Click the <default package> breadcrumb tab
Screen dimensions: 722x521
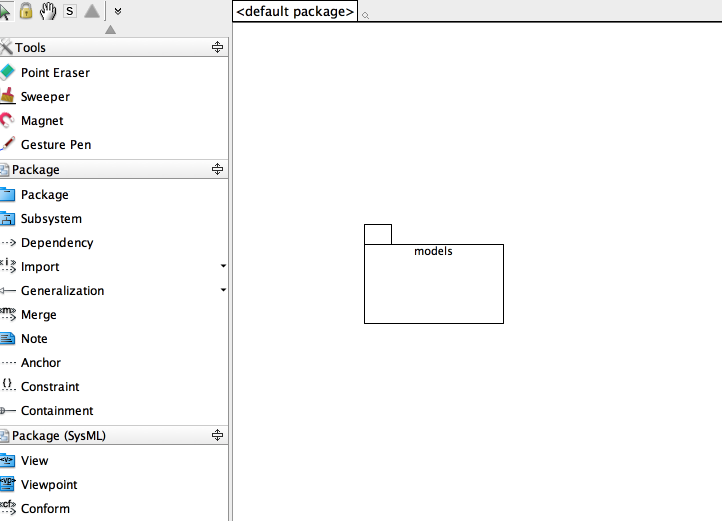pyautogui.click(x=295, y=11)
